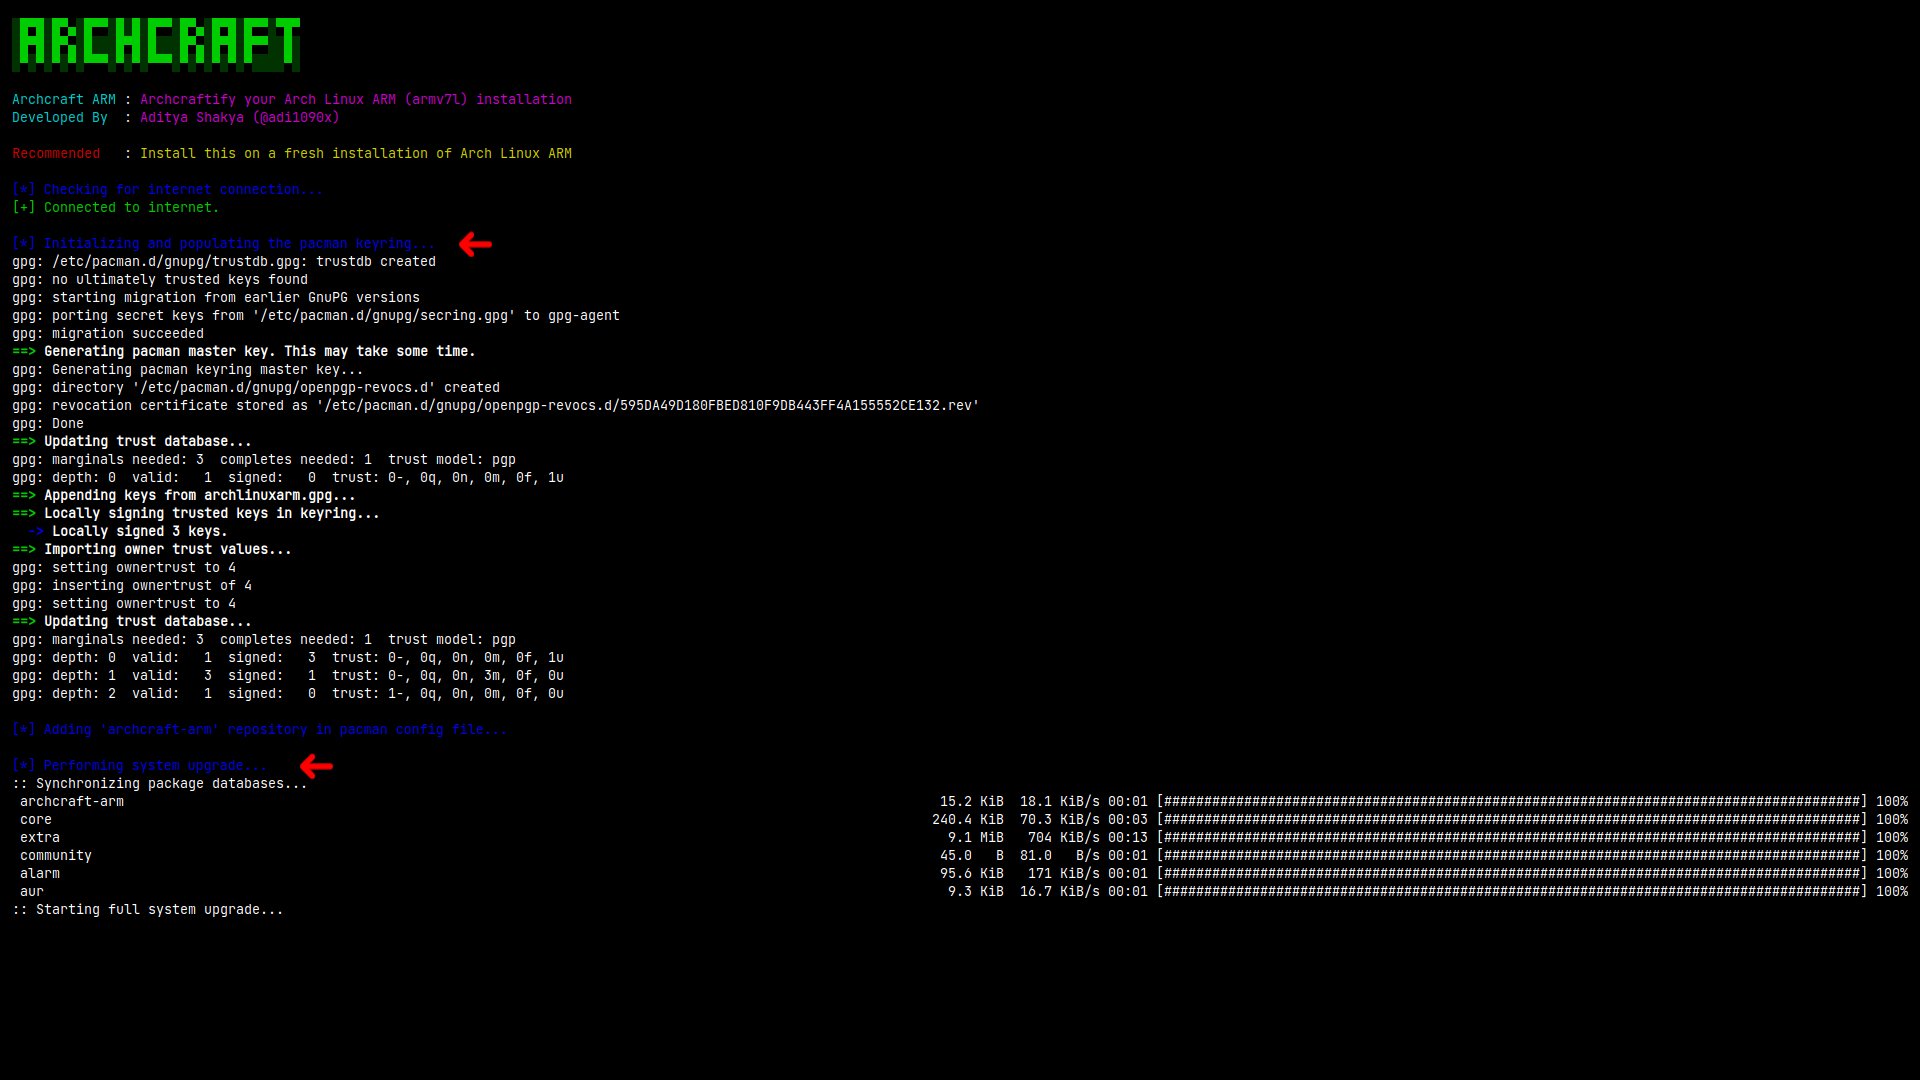
Task: Click the ARCHCRAFT ASCII logo banner
Action: pyautogui.click(x=156, y=43)
